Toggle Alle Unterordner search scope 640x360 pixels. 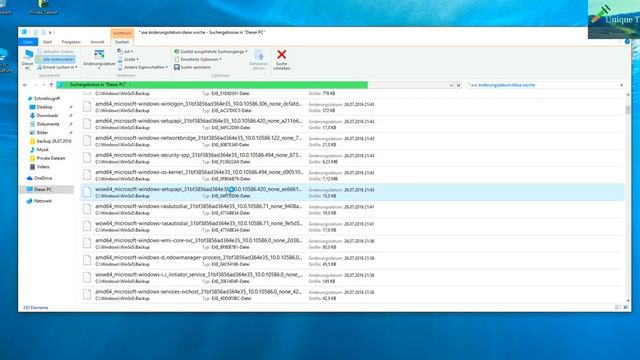point(56,60)
